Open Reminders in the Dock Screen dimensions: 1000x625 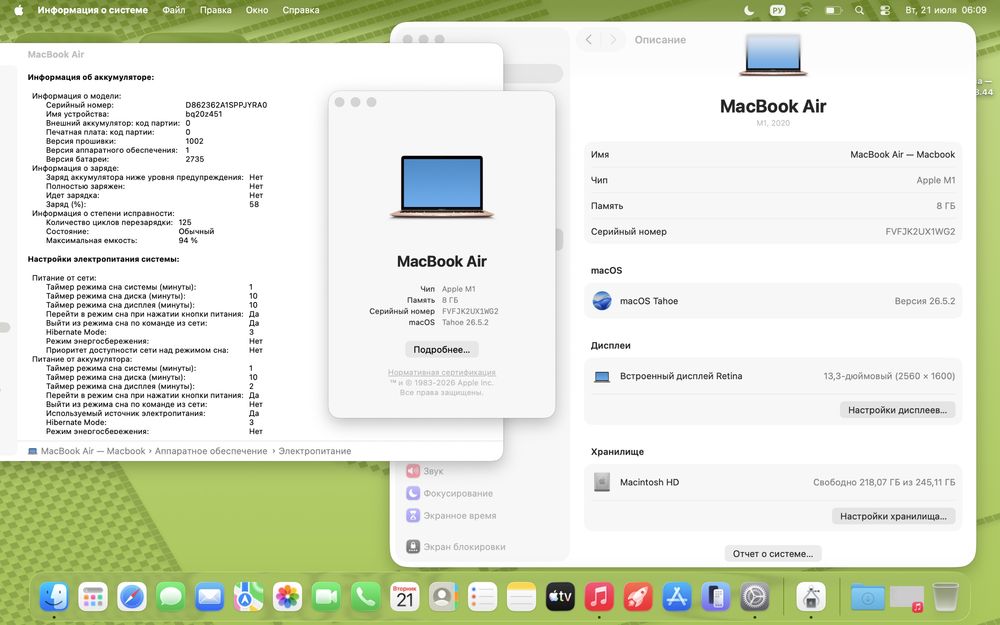pyautogui.click(x=482, y=598)
